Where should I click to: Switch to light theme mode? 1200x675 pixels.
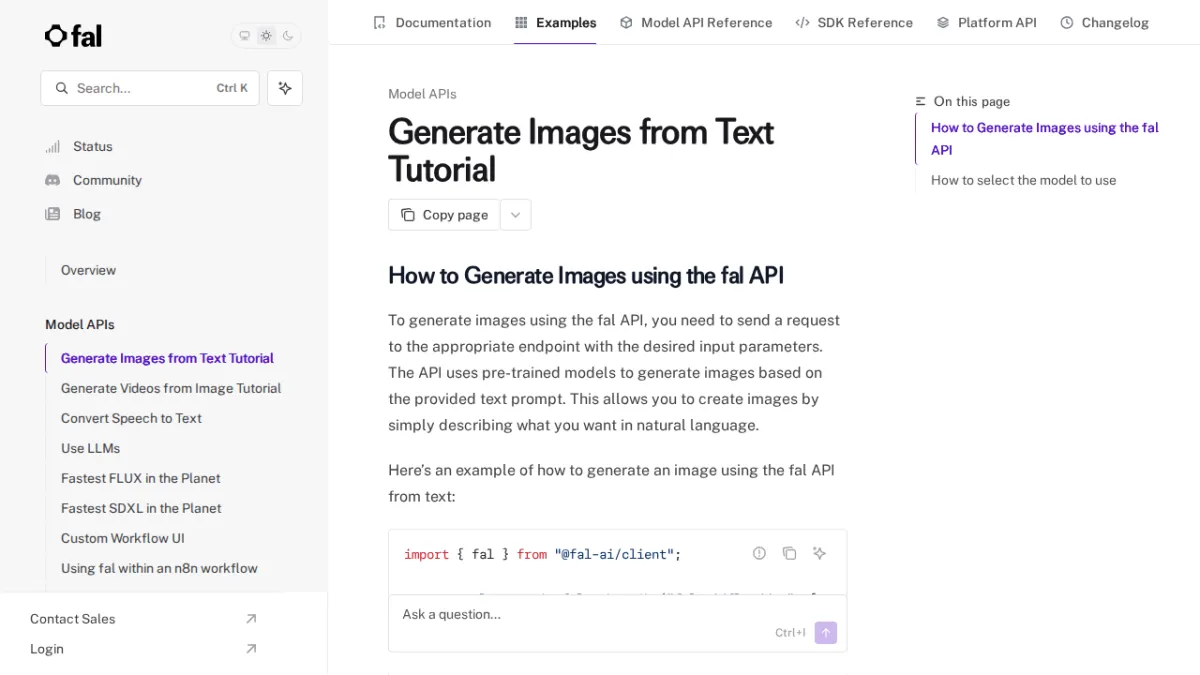[266, 36]
